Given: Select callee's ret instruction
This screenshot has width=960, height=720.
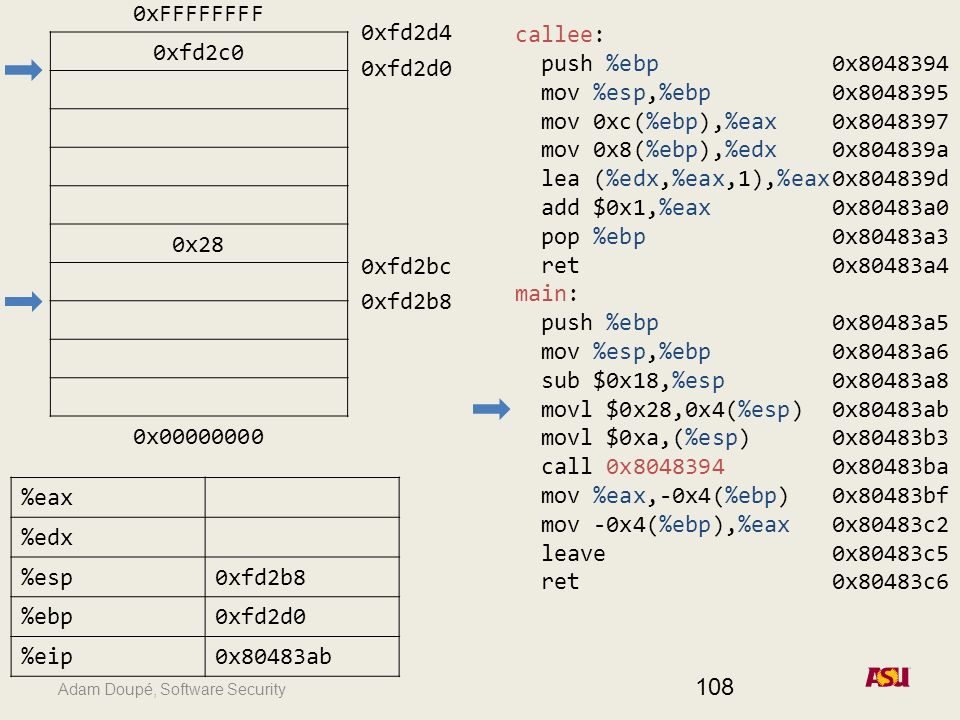Looking at the screenshot, I should tap(560, 265).
